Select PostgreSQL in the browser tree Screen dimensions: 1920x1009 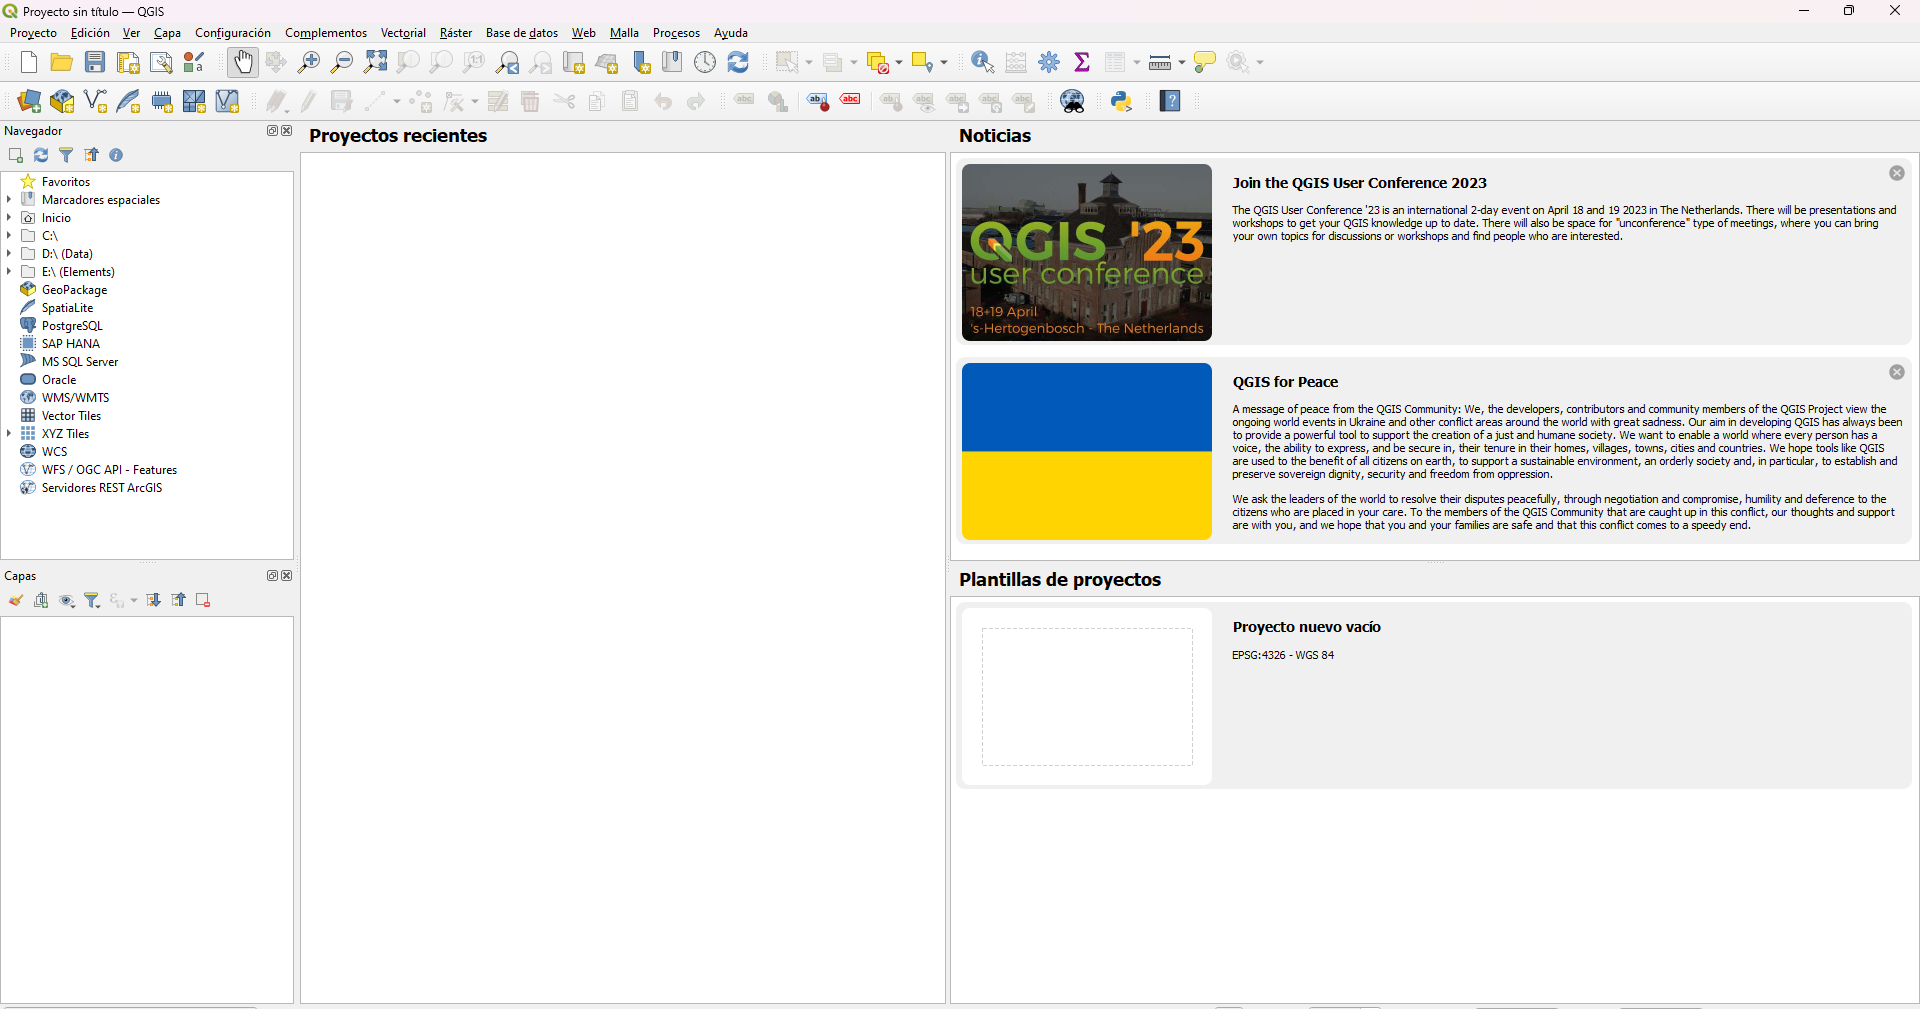tap(72, 326)
